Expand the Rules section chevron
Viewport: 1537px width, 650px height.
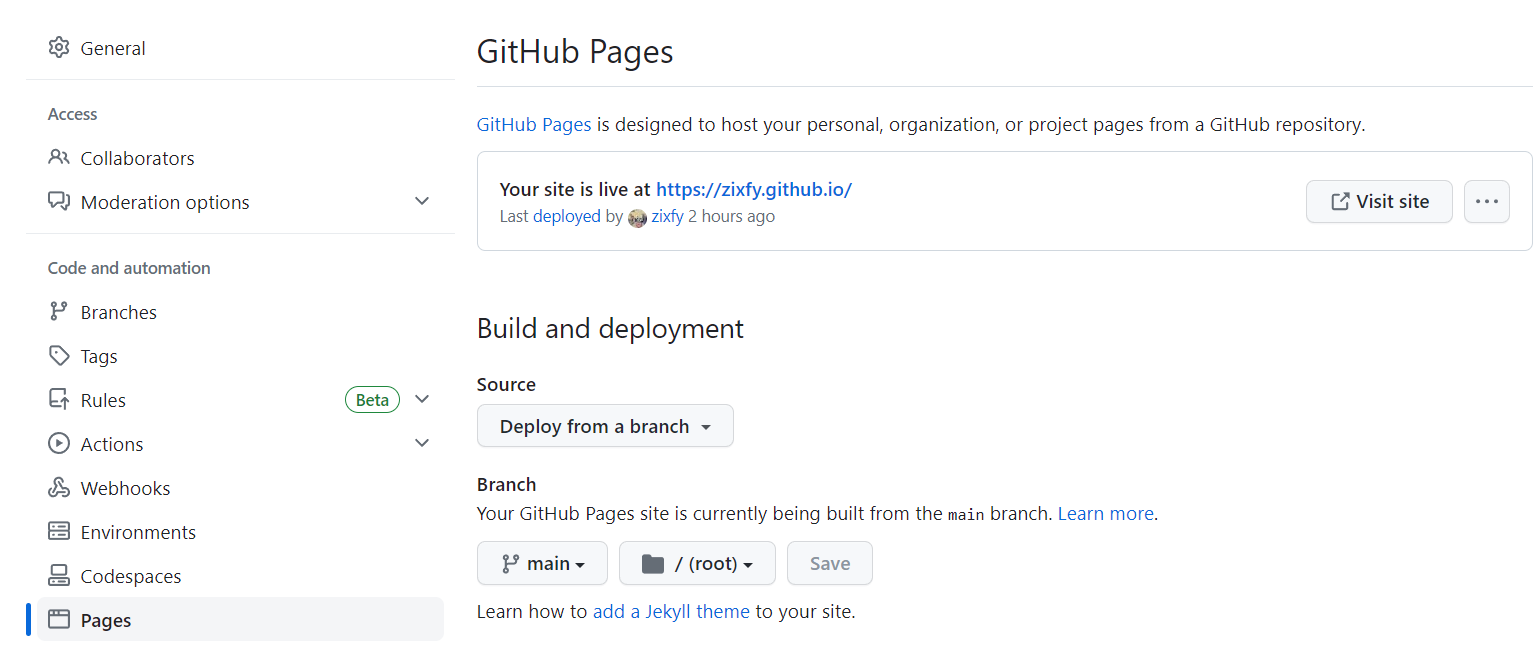422,399
